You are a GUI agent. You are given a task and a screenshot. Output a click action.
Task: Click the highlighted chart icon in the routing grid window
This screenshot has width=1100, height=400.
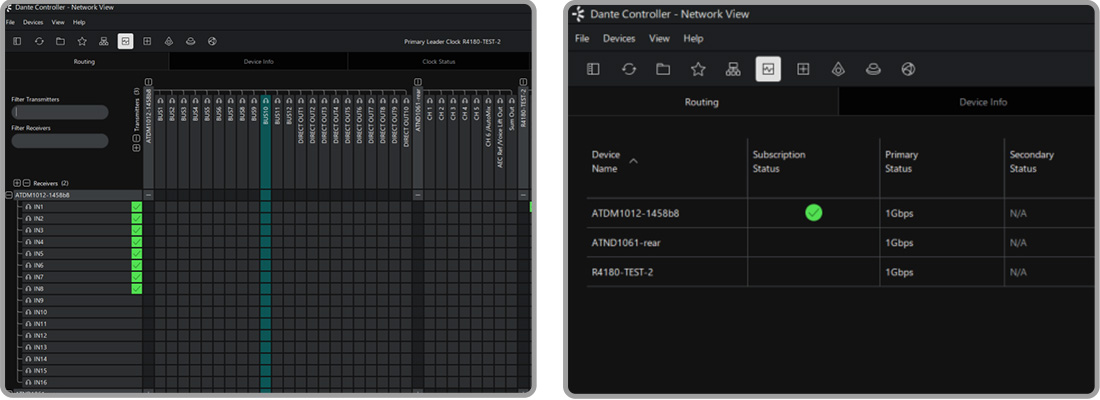[x=126, y=41]
